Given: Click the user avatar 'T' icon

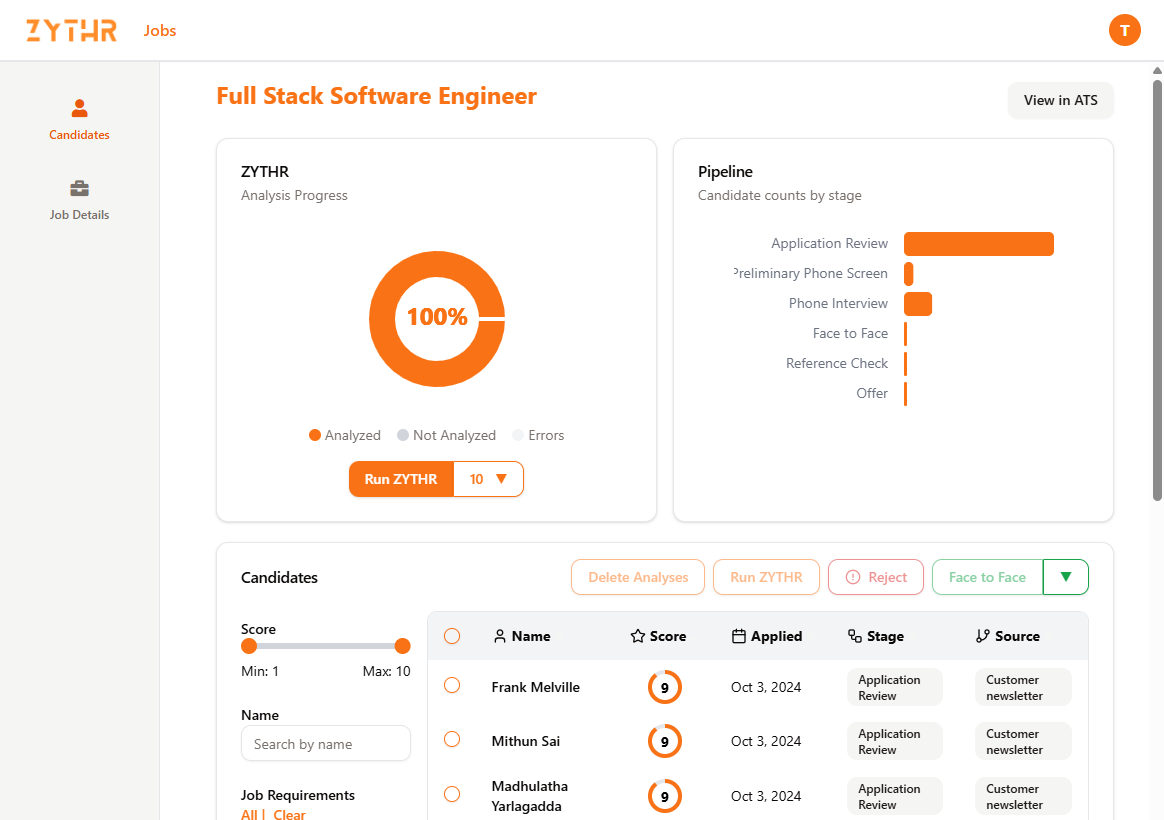Looking at the screenshot, I should (x=1125, y=30).
